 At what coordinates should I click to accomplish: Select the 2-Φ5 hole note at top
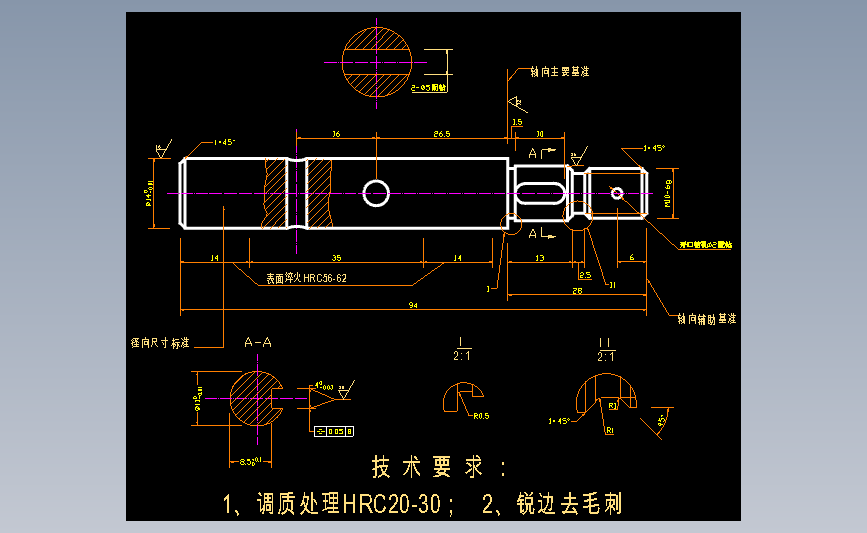click(429, 87)
